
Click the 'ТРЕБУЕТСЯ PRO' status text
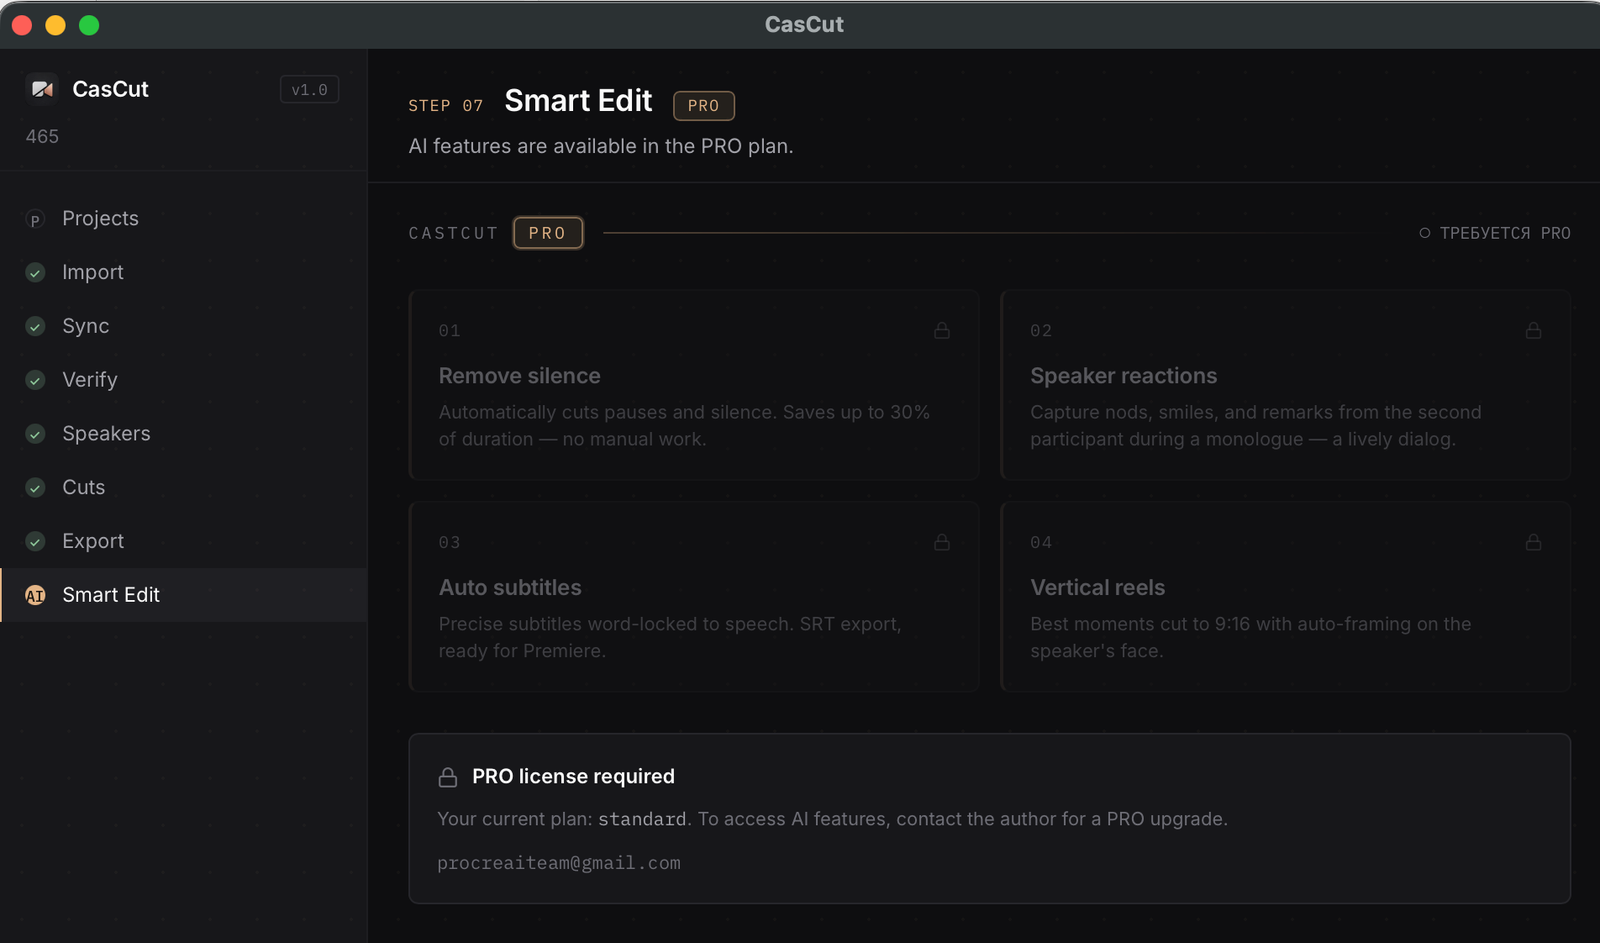pos(1505,233)
